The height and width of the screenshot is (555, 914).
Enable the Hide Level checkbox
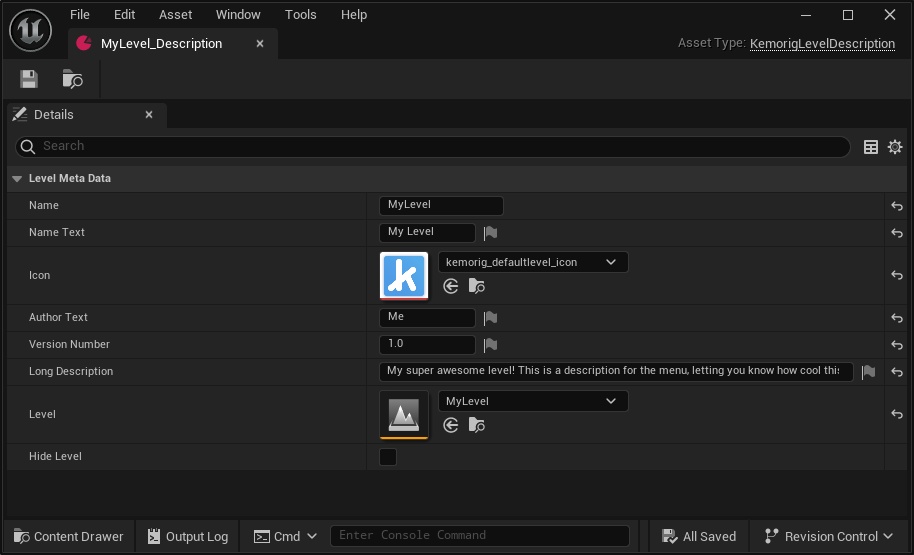pyautogui.click(x=388, y=457)
